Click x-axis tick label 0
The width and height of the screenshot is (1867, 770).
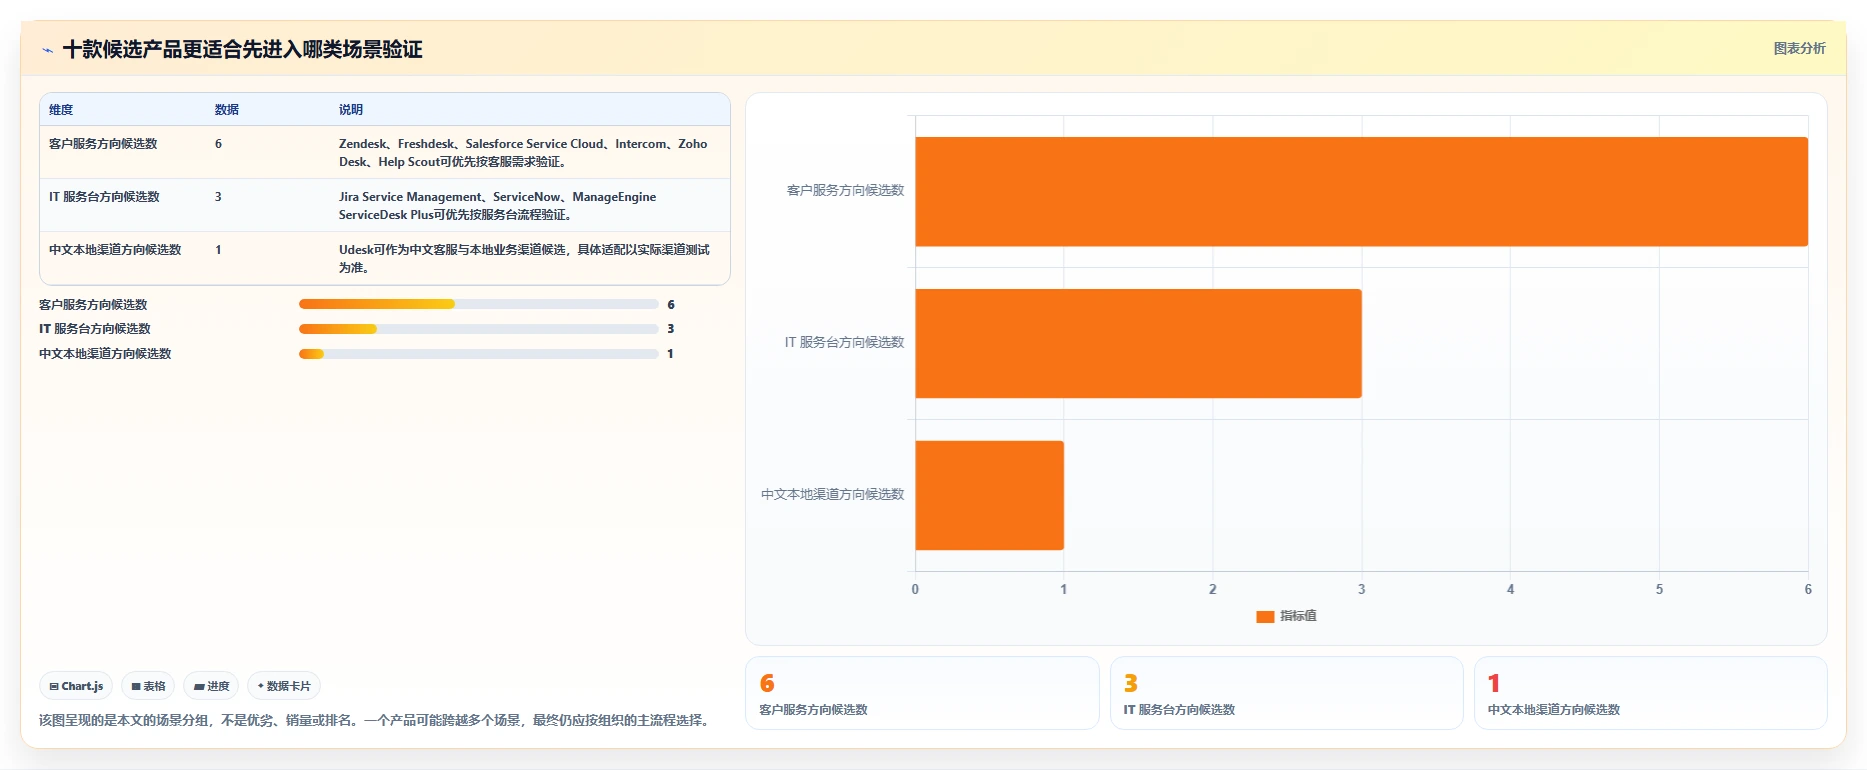click(915, 589)
